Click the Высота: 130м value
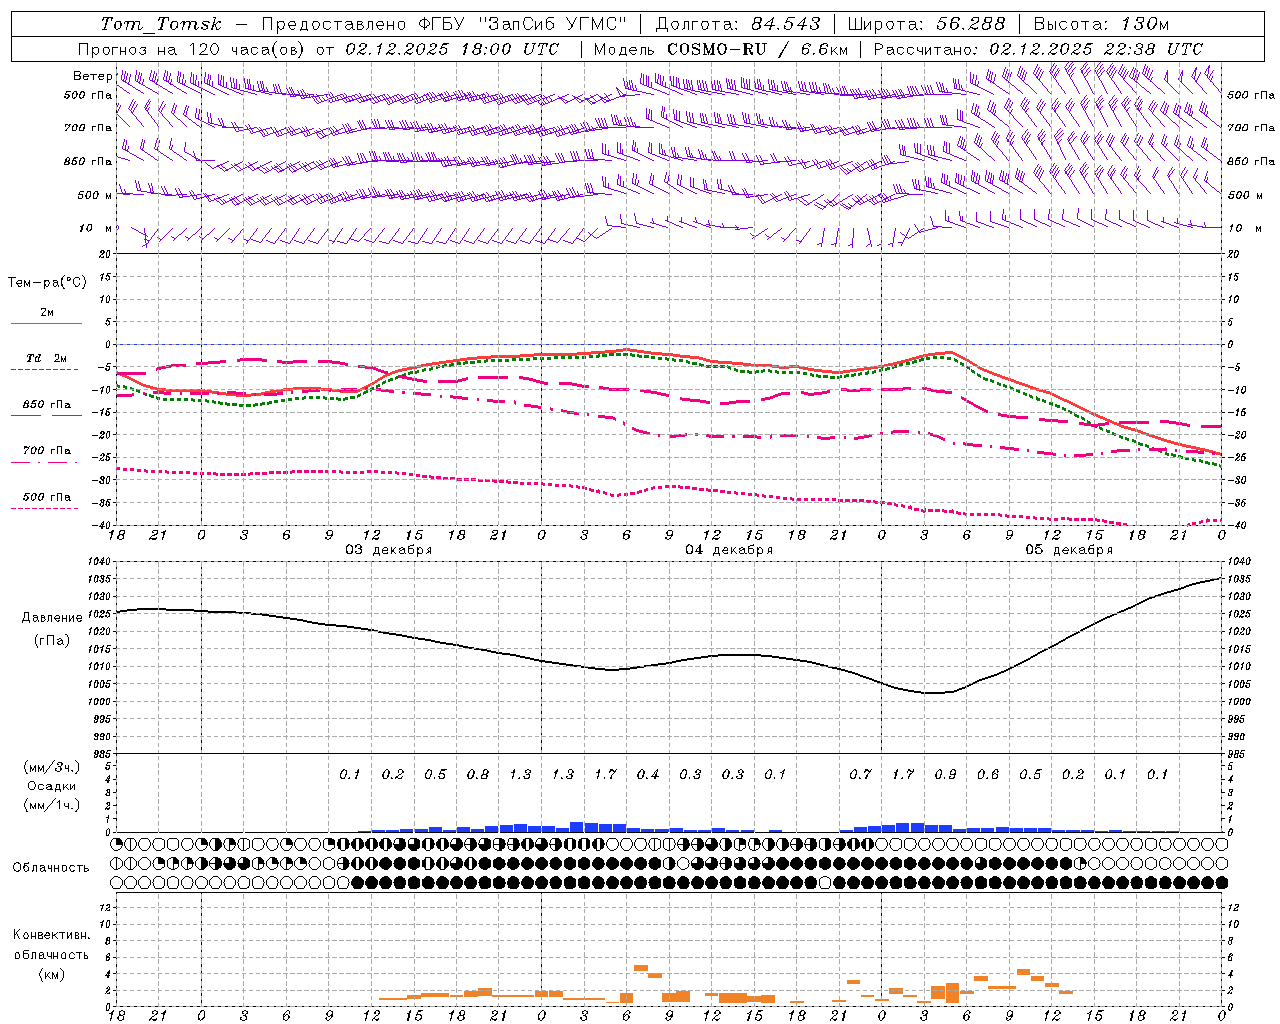The image size is (1280, 1024). (x=1101, y=24)
